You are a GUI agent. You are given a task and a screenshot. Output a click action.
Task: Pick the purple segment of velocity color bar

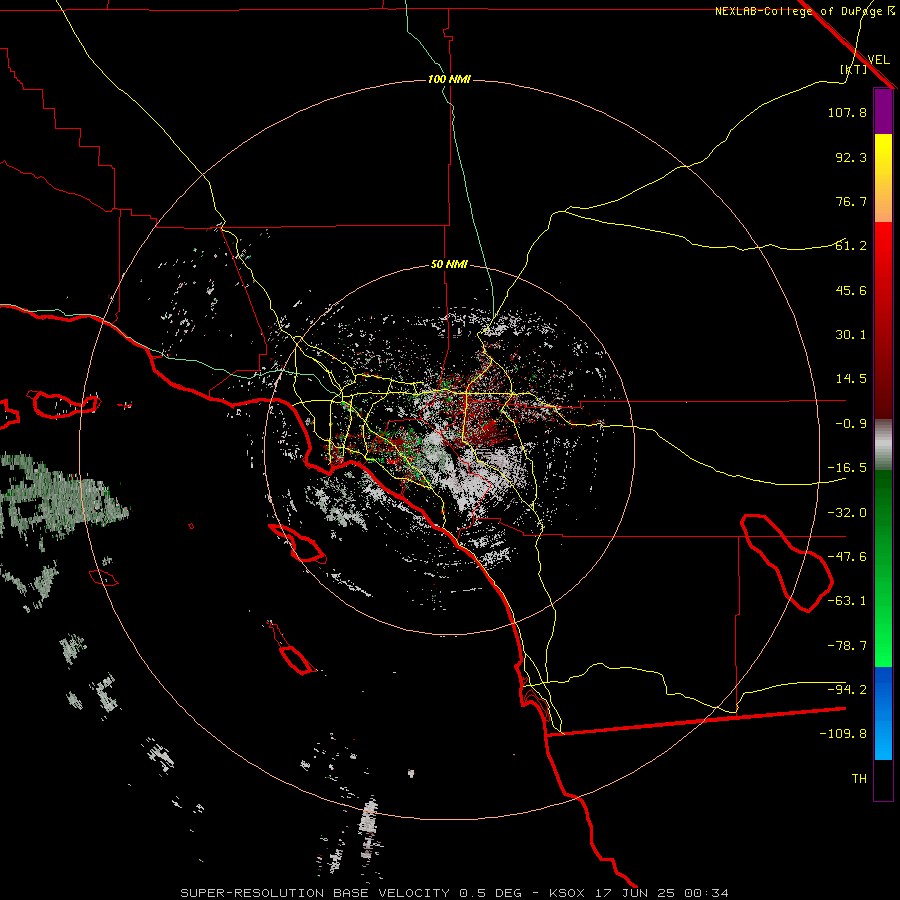point(883,112)
